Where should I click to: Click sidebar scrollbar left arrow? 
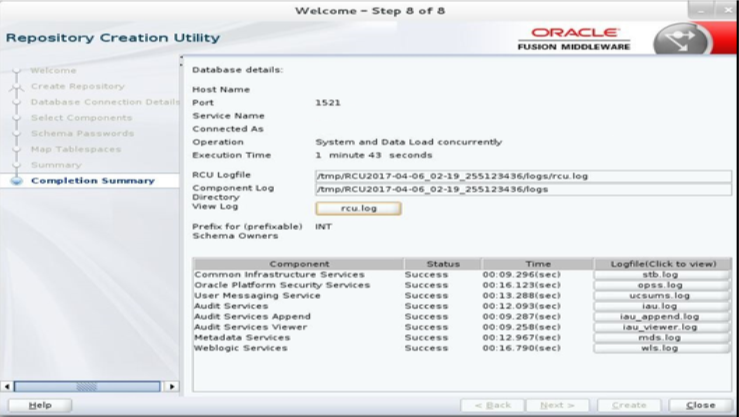[7, 386]
